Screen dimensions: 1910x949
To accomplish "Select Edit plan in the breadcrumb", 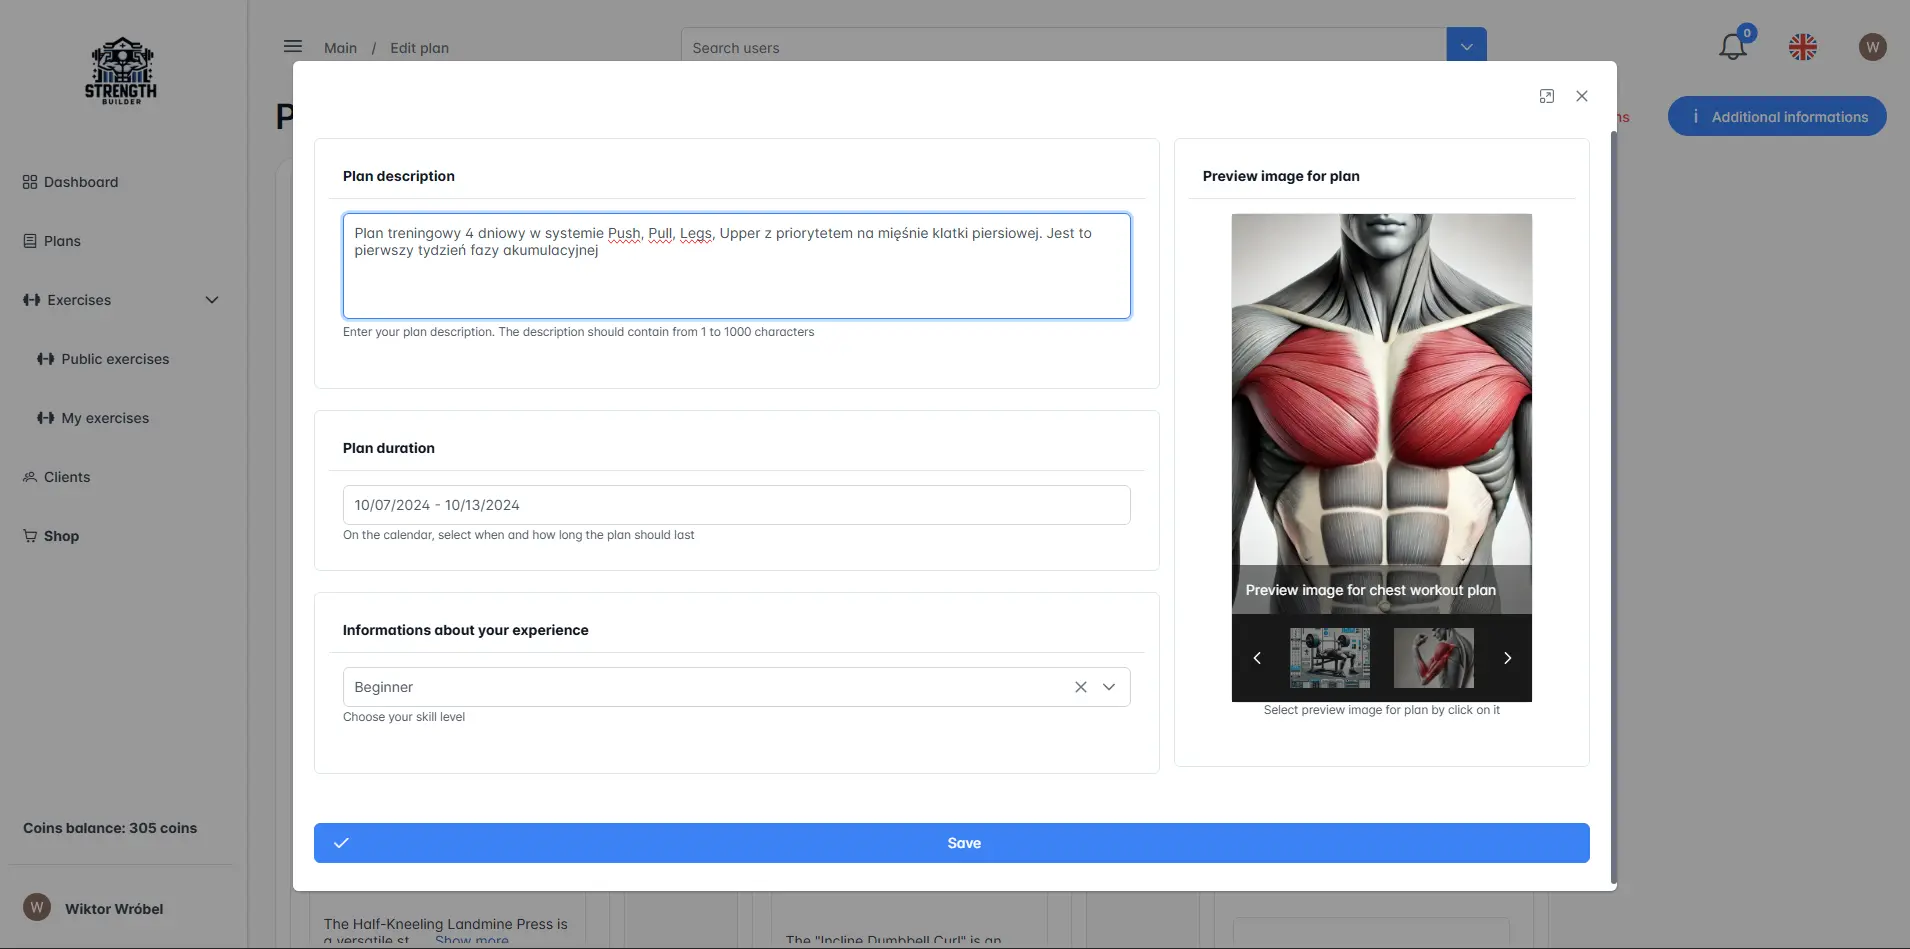I will pos(418,47).
